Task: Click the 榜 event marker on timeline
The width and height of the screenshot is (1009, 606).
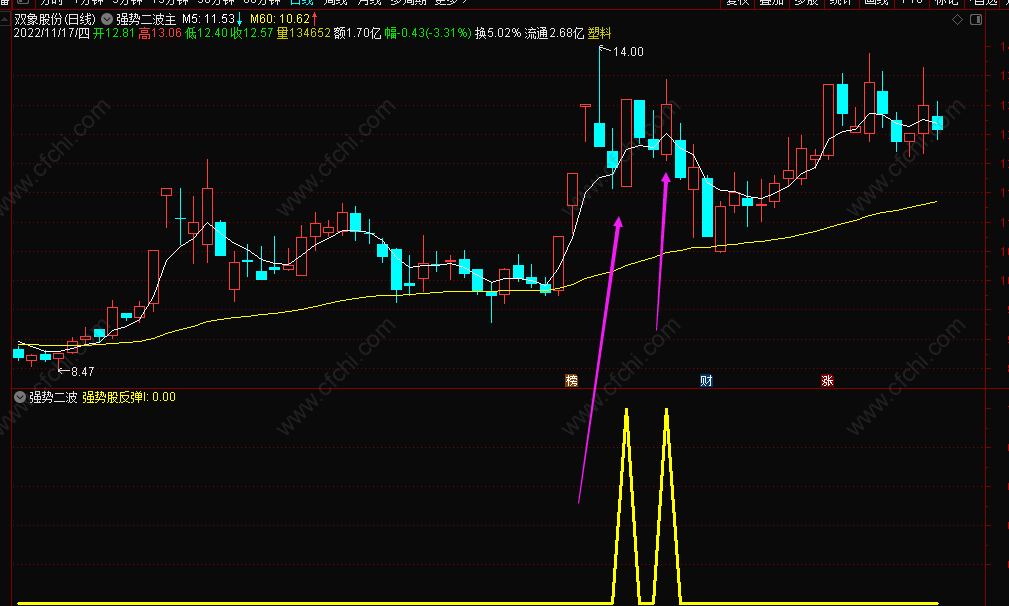Action: click(x=571, y=380)
